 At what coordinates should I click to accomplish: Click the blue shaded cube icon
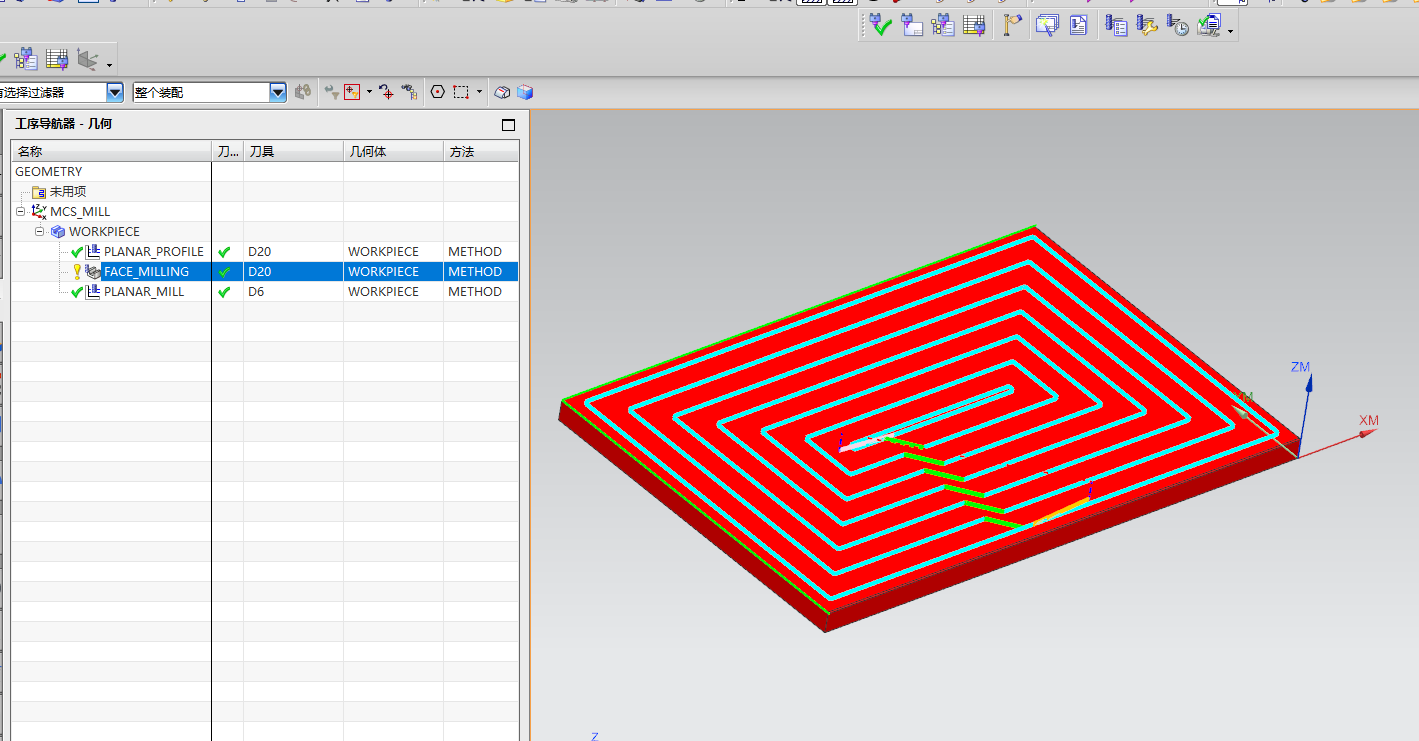point(525,92)
